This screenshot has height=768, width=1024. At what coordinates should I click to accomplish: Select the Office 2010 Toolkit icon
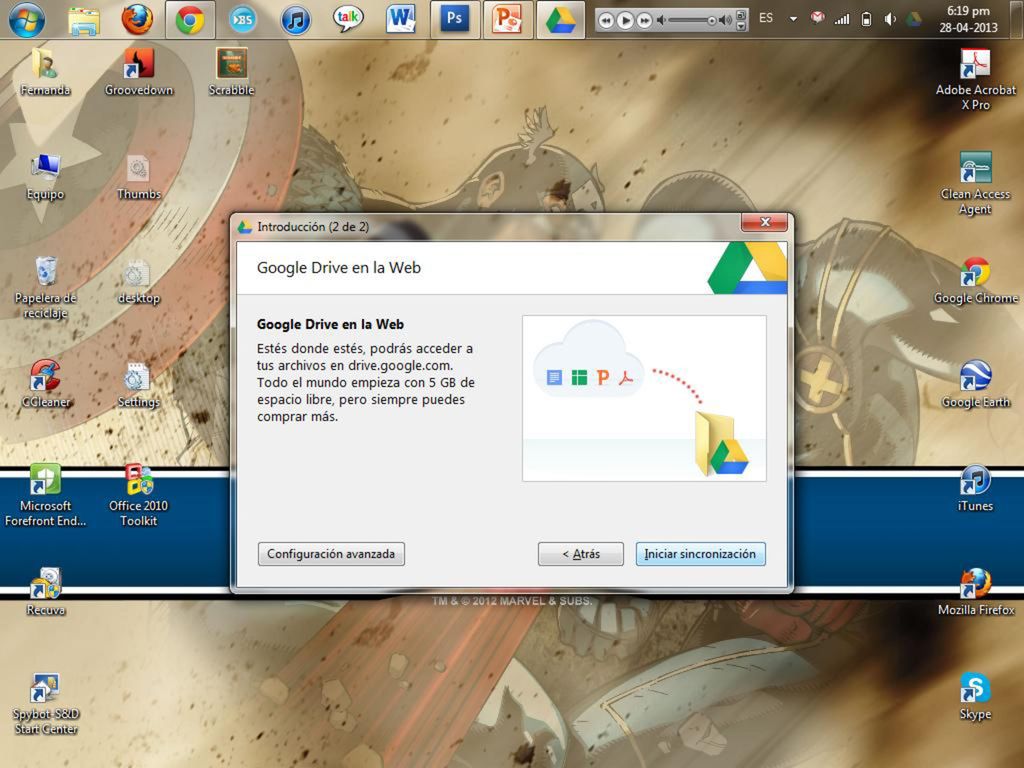pyautogui.click(x=138, y=495)
